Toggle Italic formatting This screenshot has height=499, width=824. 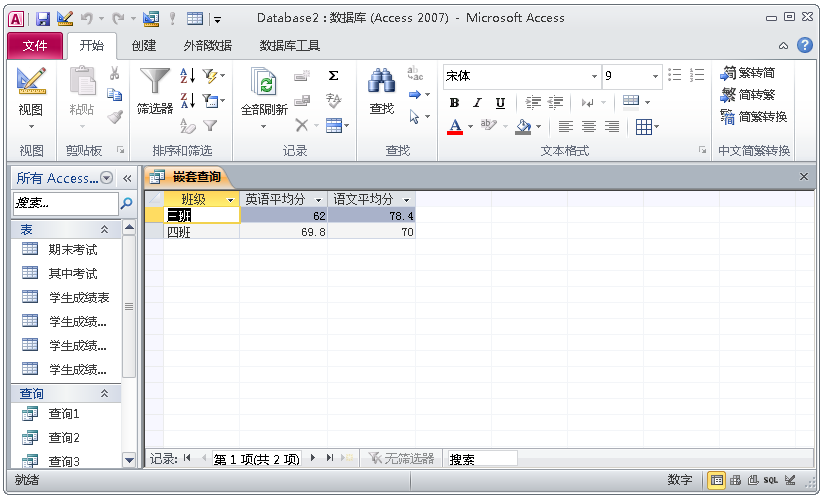(477, 103)
